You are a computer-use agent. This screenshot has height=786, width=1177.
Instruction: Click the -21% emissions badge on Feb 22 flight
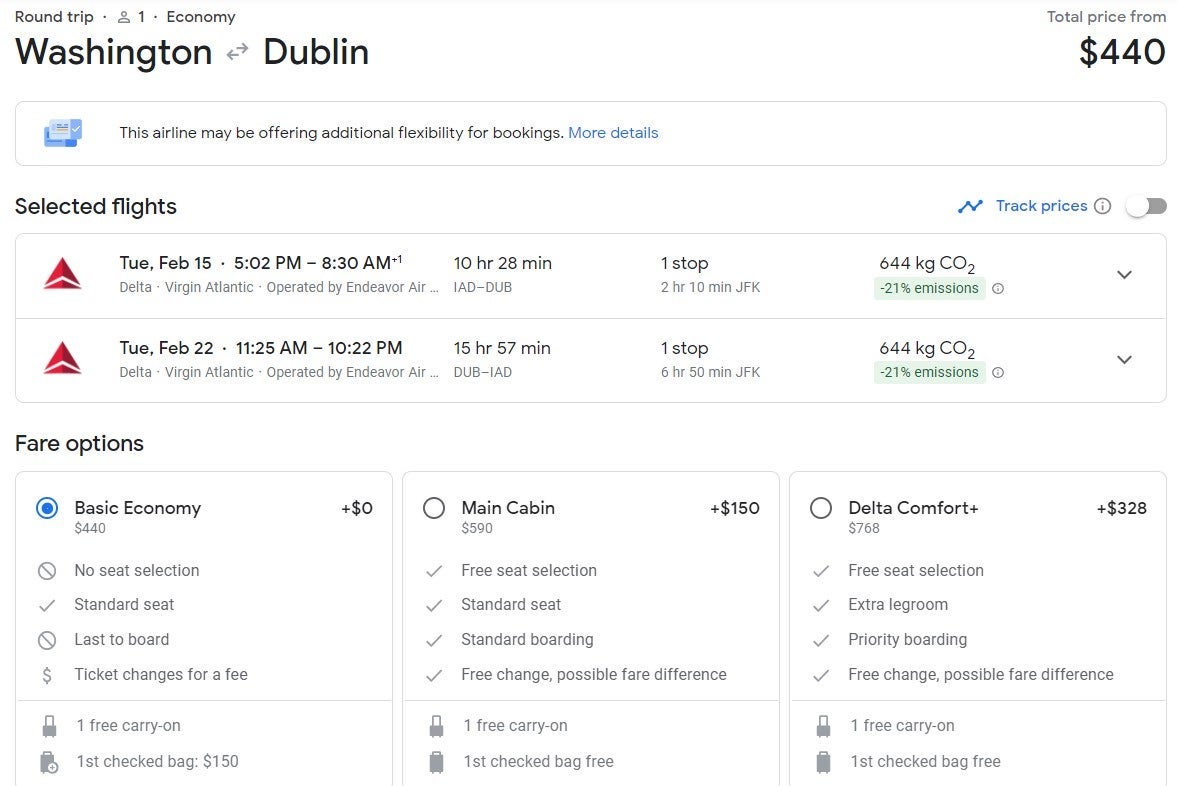(x=929, y=372)
